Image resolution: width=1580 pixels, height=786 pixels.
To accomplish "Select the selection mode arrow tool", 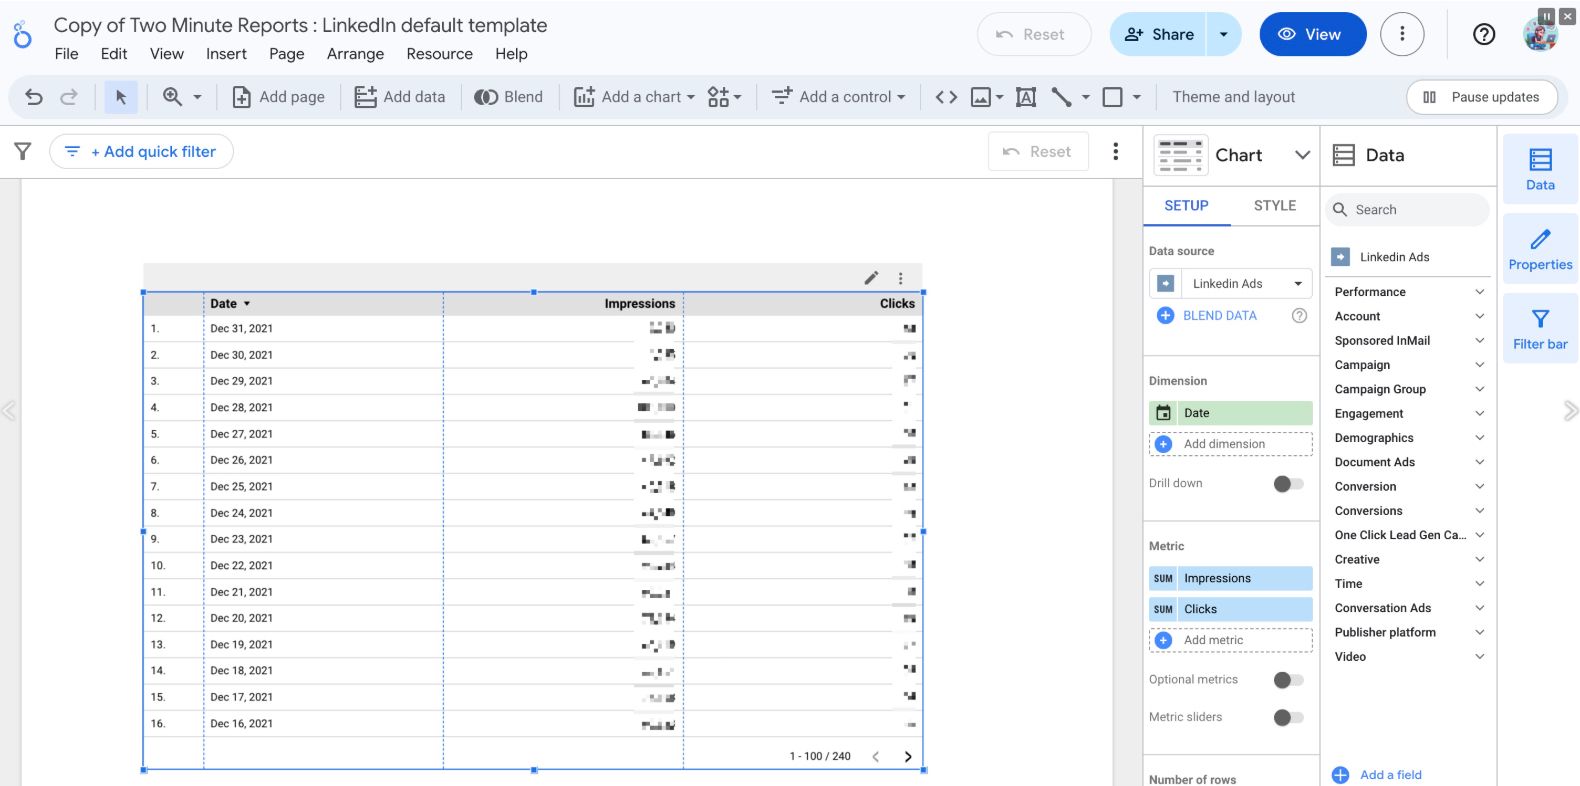I will 121,97.
